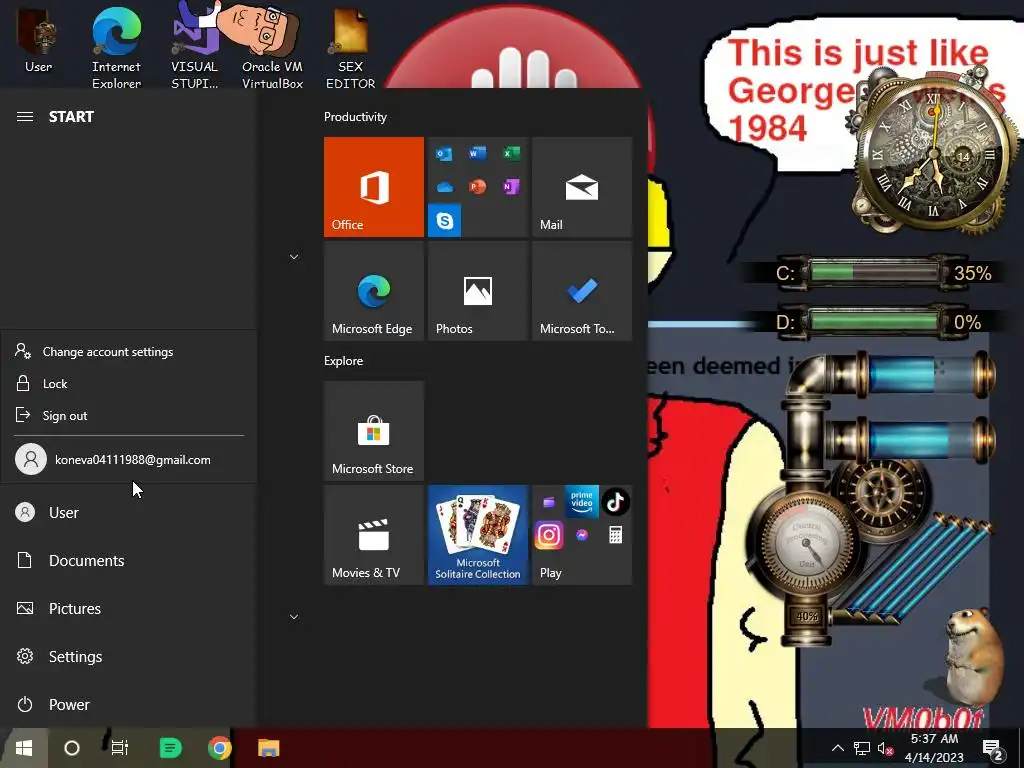Launch the Microsoft Edge tile
The height and width of the screenshot is (768, 1024).
tap(374, 291)
